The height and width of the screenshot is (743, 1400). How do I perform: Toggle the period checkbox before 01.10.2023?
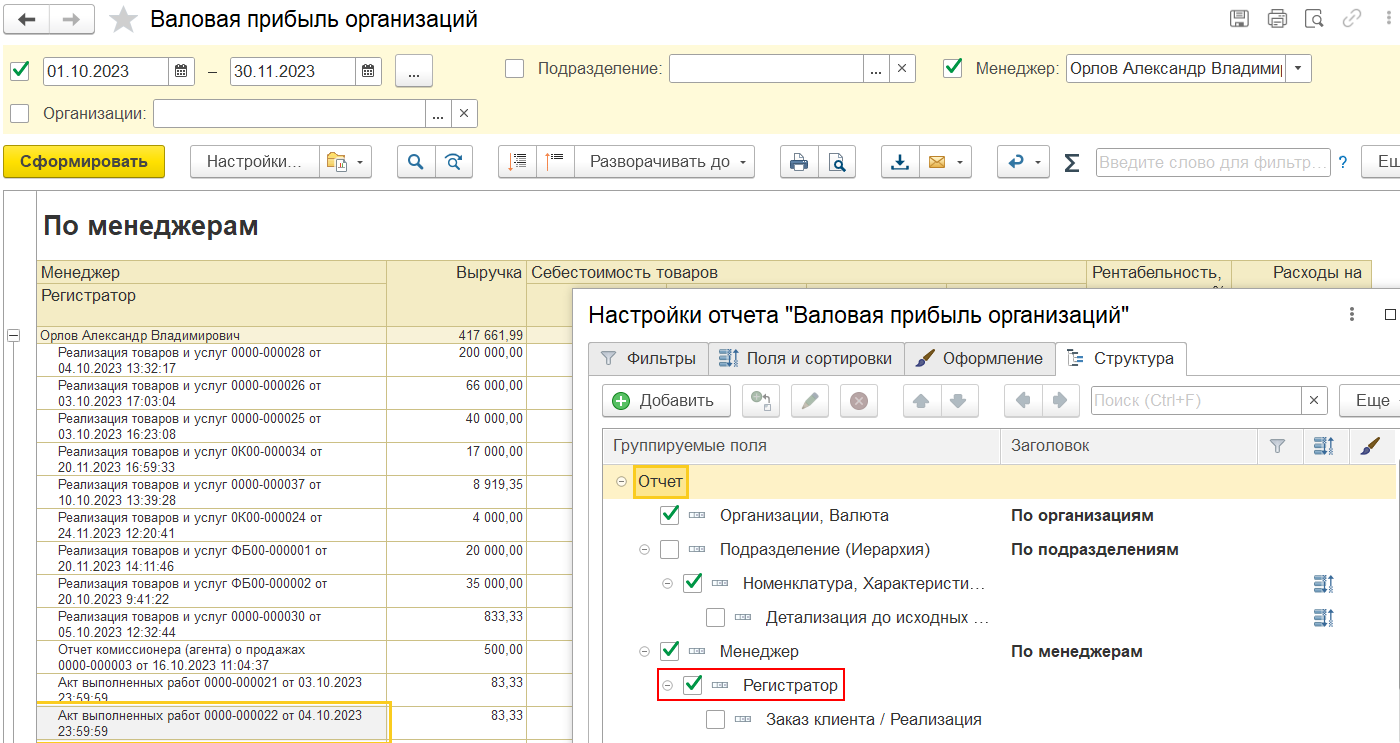[19, 71]
